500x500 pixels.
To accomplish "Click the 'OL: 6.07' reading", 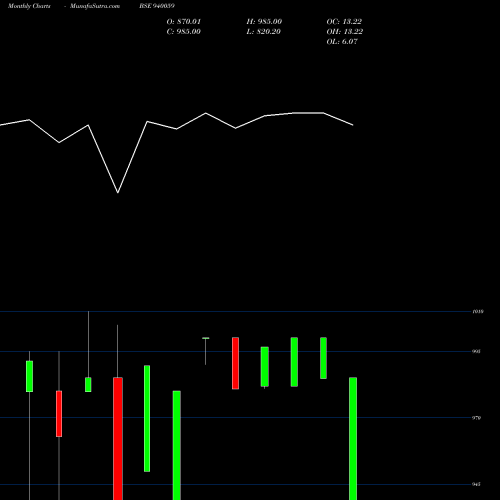I will [x=342, y=42].
